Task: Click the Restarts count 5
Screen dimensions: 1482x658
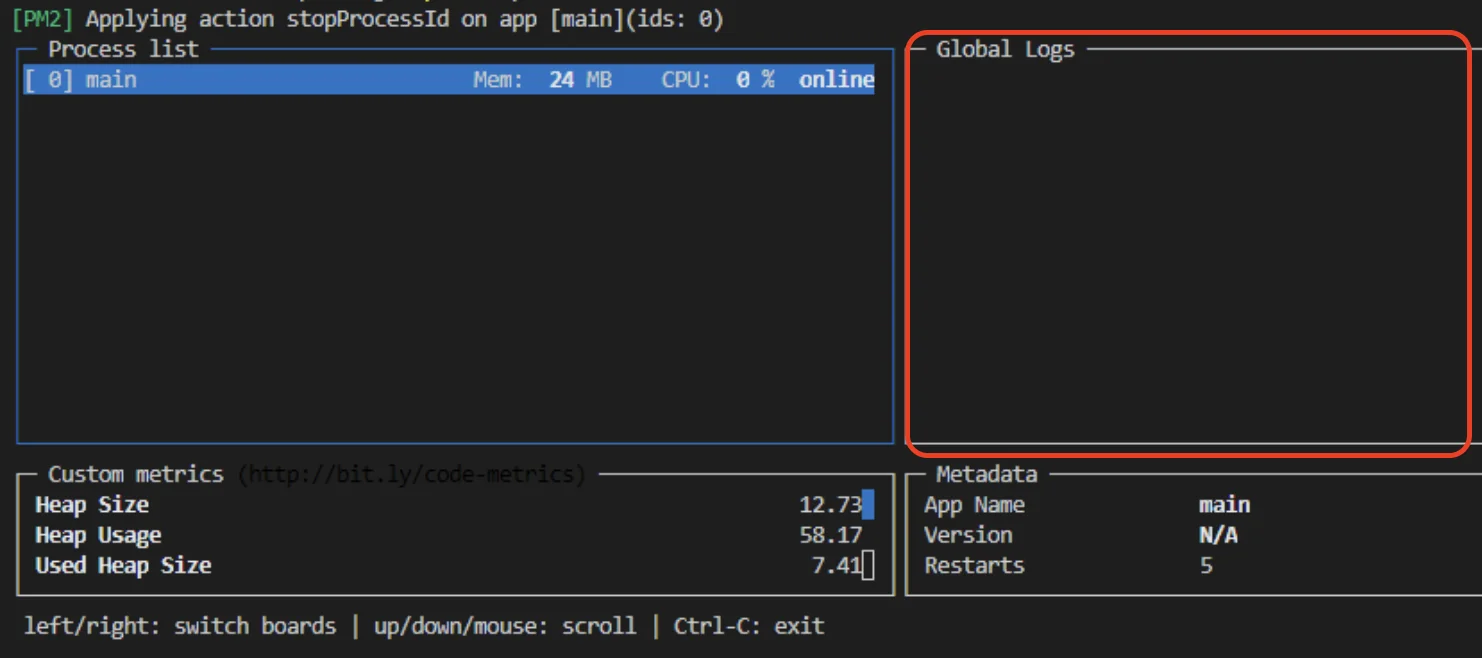Action: pos(1206,566)
